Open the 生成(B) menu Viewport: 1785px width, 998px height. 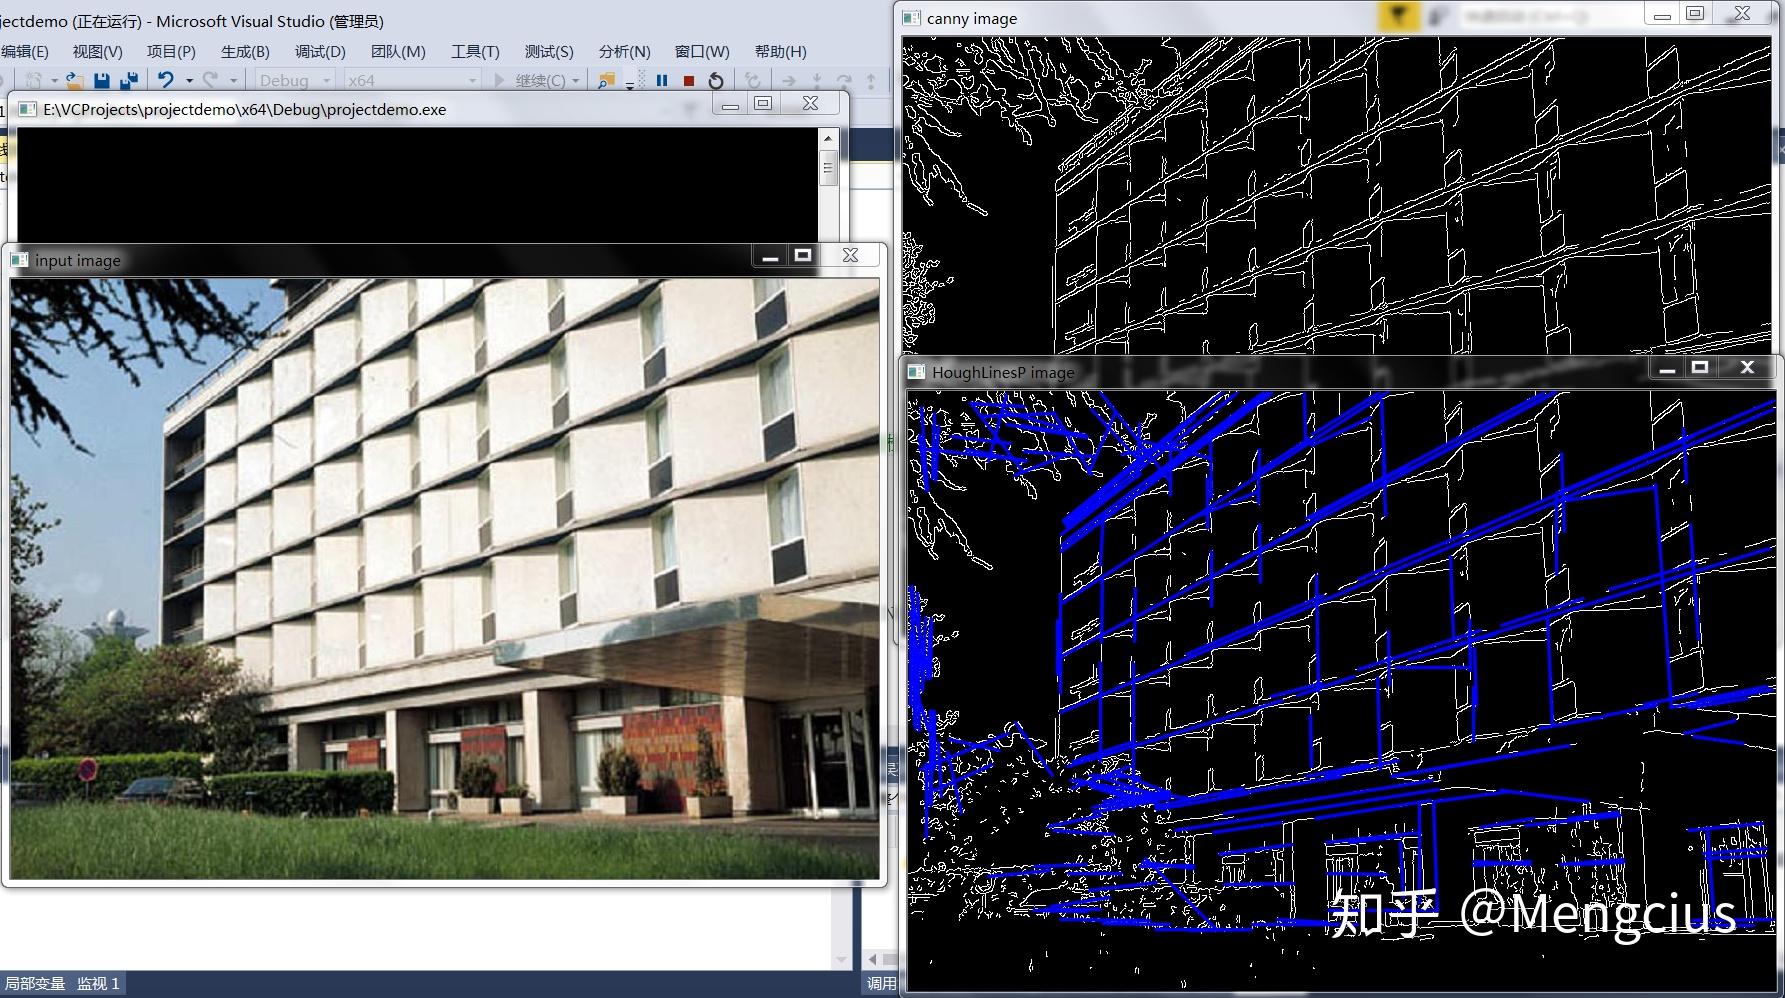tap(245, 52)
